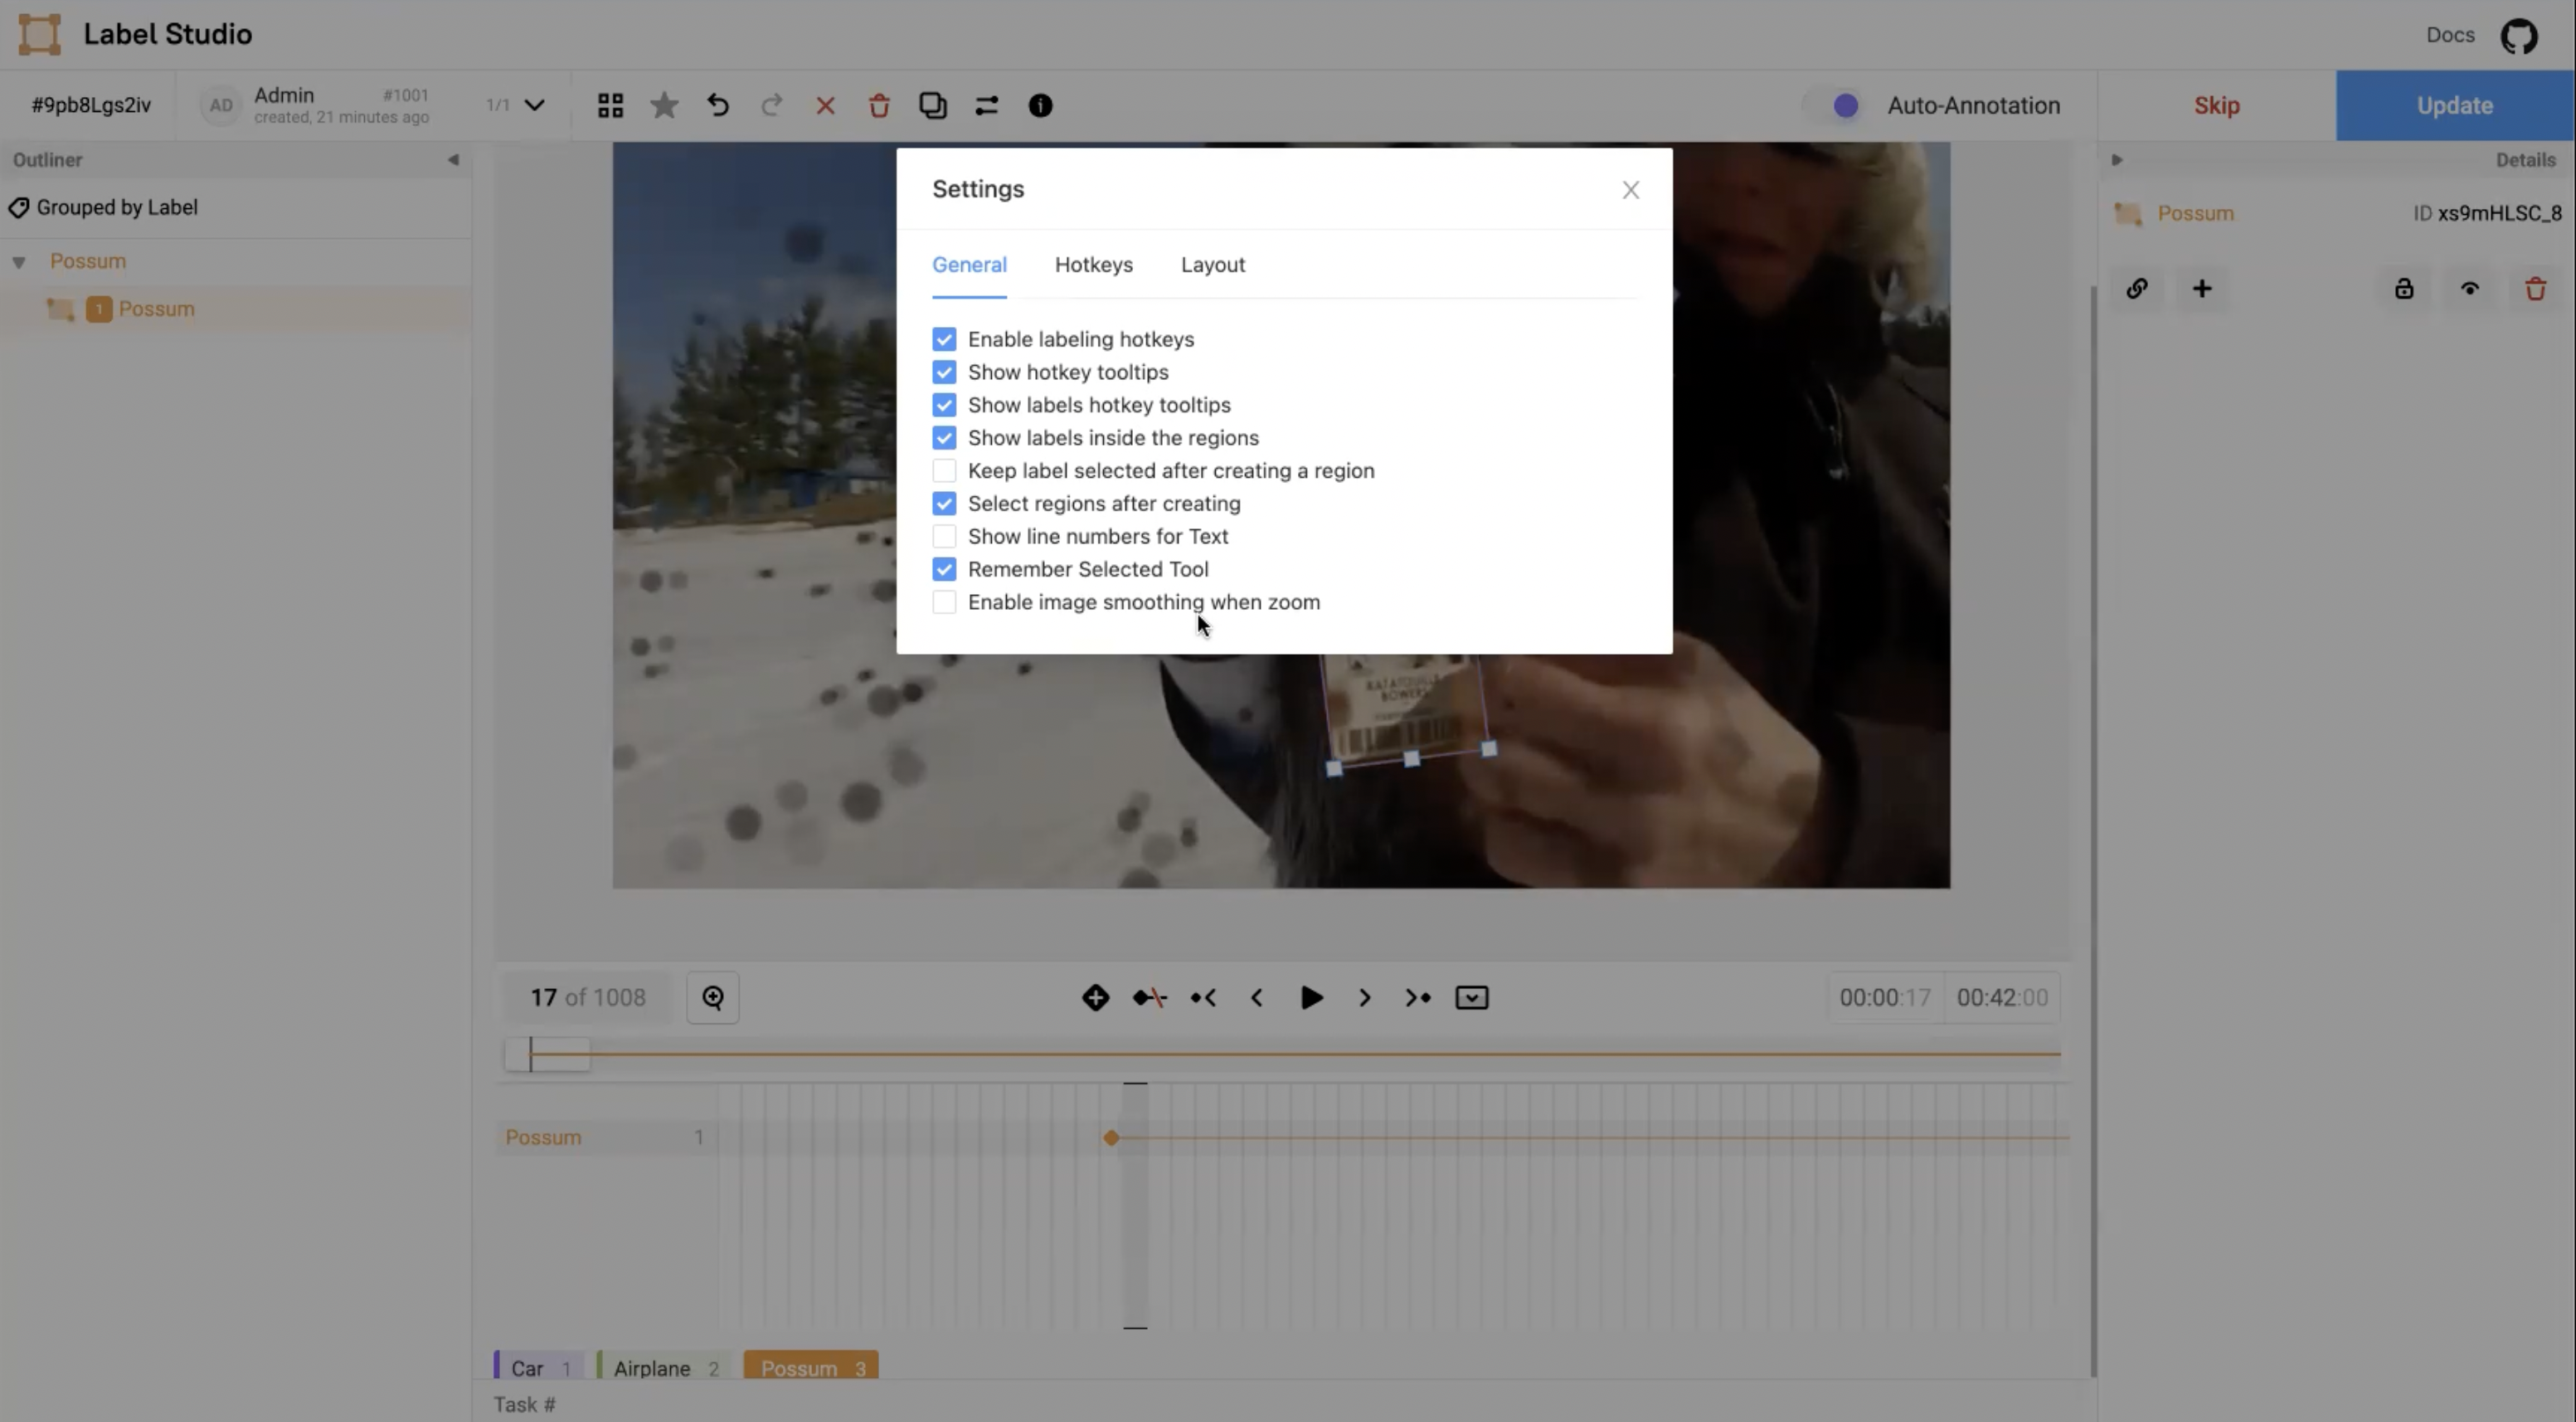The image size is (2576, 1422).
Task: Enable image smoothing when zoom checkbox
Action: (944, 602)
